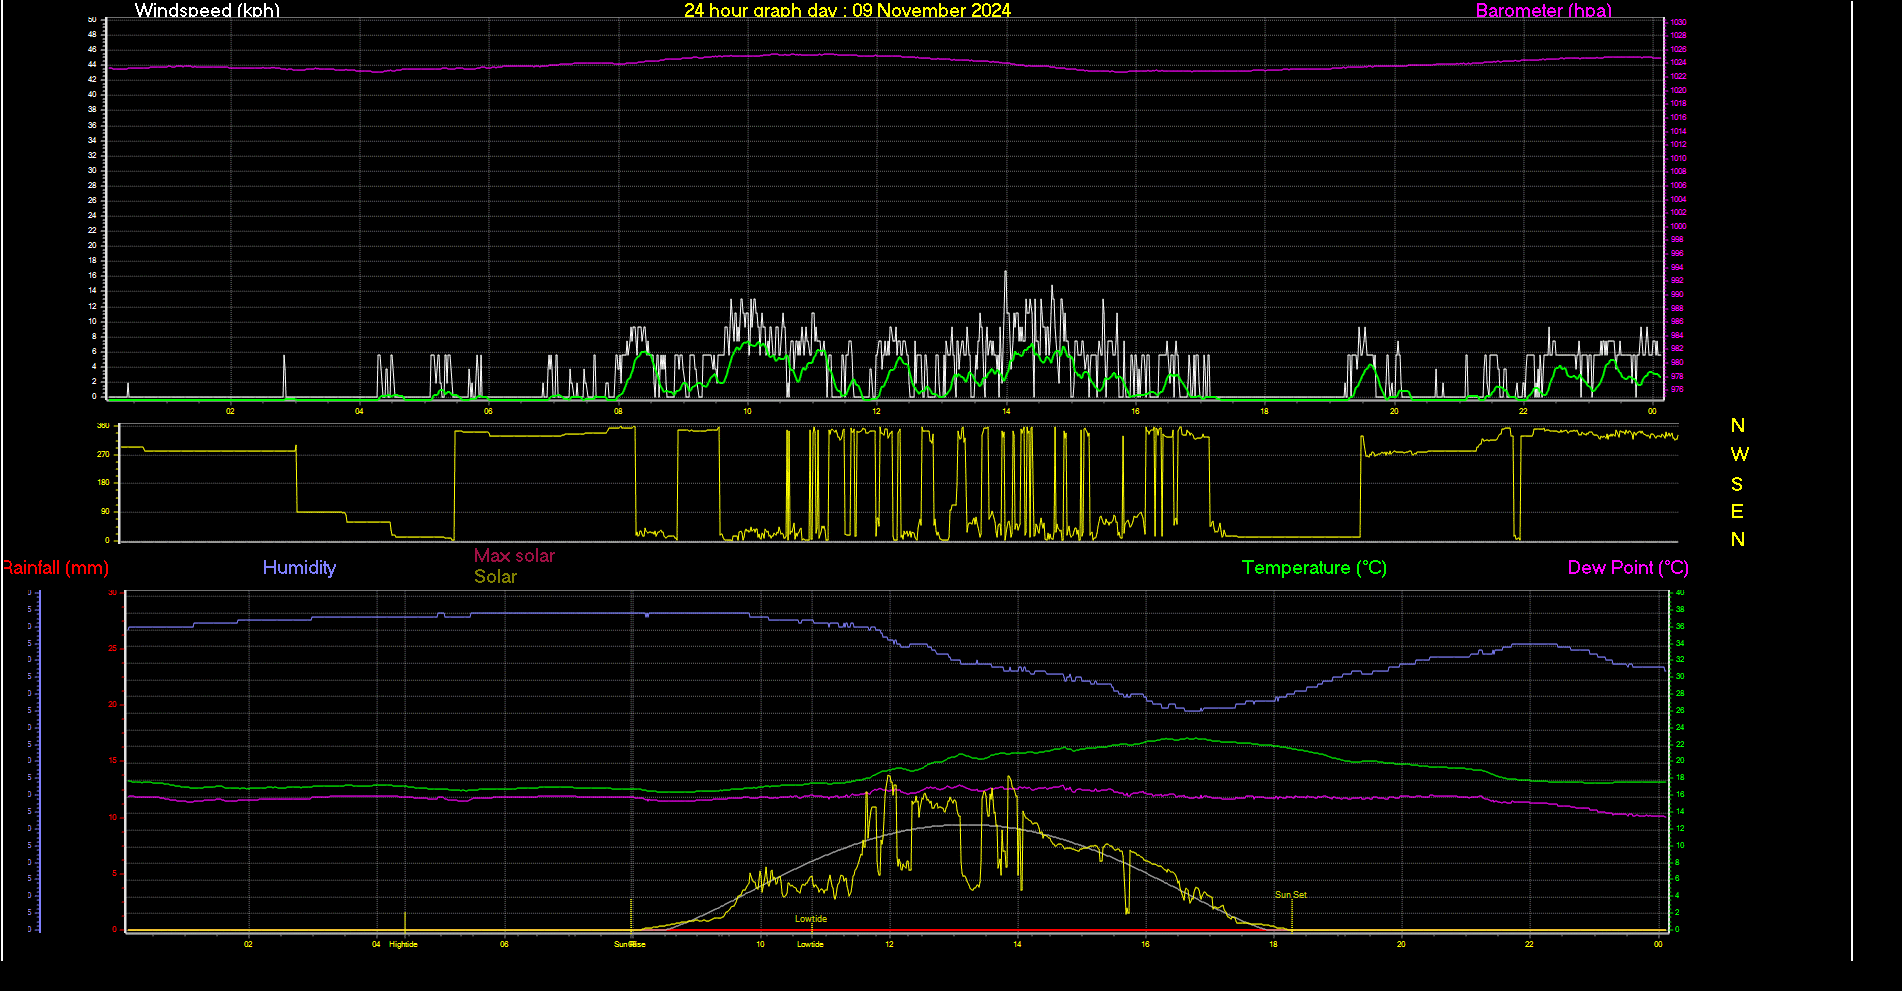Click the '14' hour label on windspeed chart
The width and height of the screenshot is (1902, 991).
(1006, 411)
